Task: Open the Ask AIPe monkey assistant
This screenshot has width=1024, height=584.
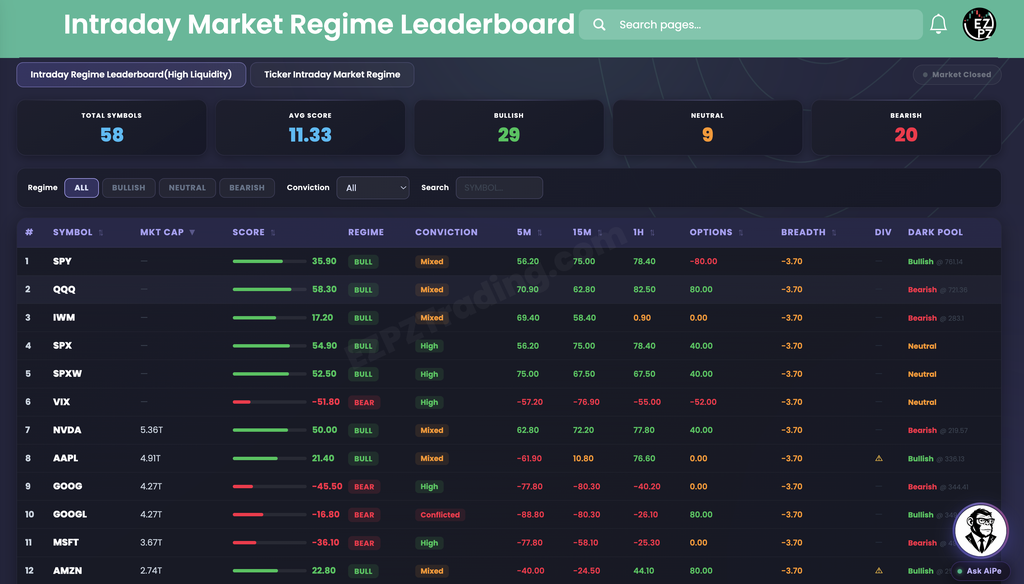Action: (980, 530)
